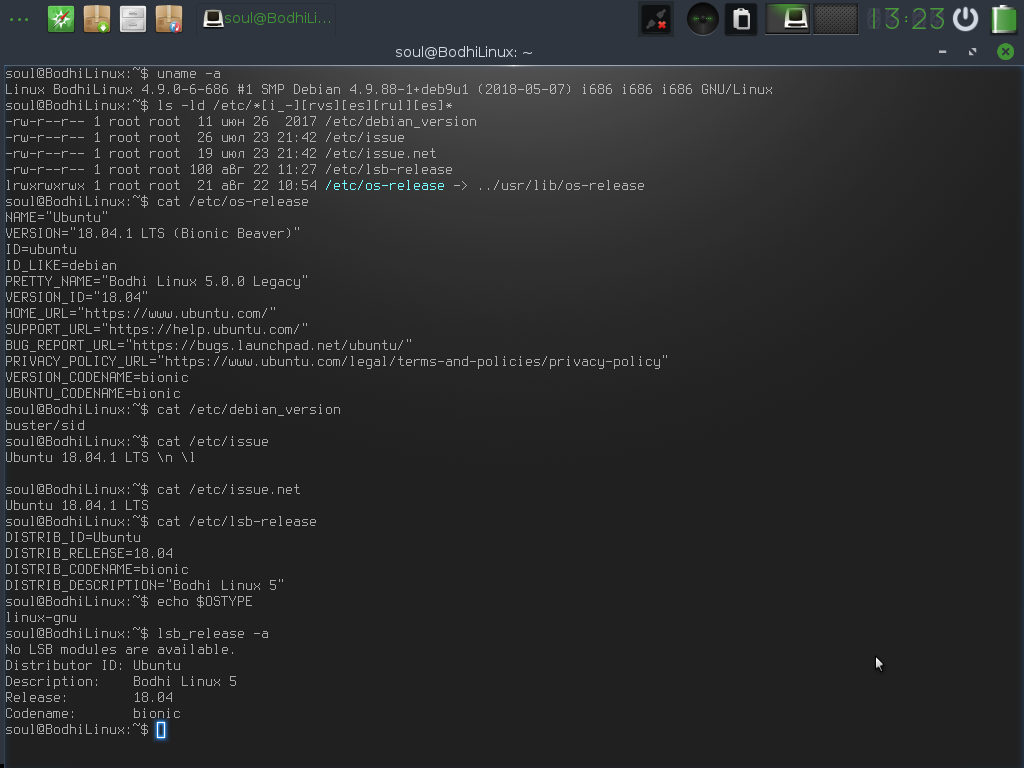This screenshot has height=768, width=1024.
Task: Click the terminal cursor at the last prompt
Action: [161, 730]
